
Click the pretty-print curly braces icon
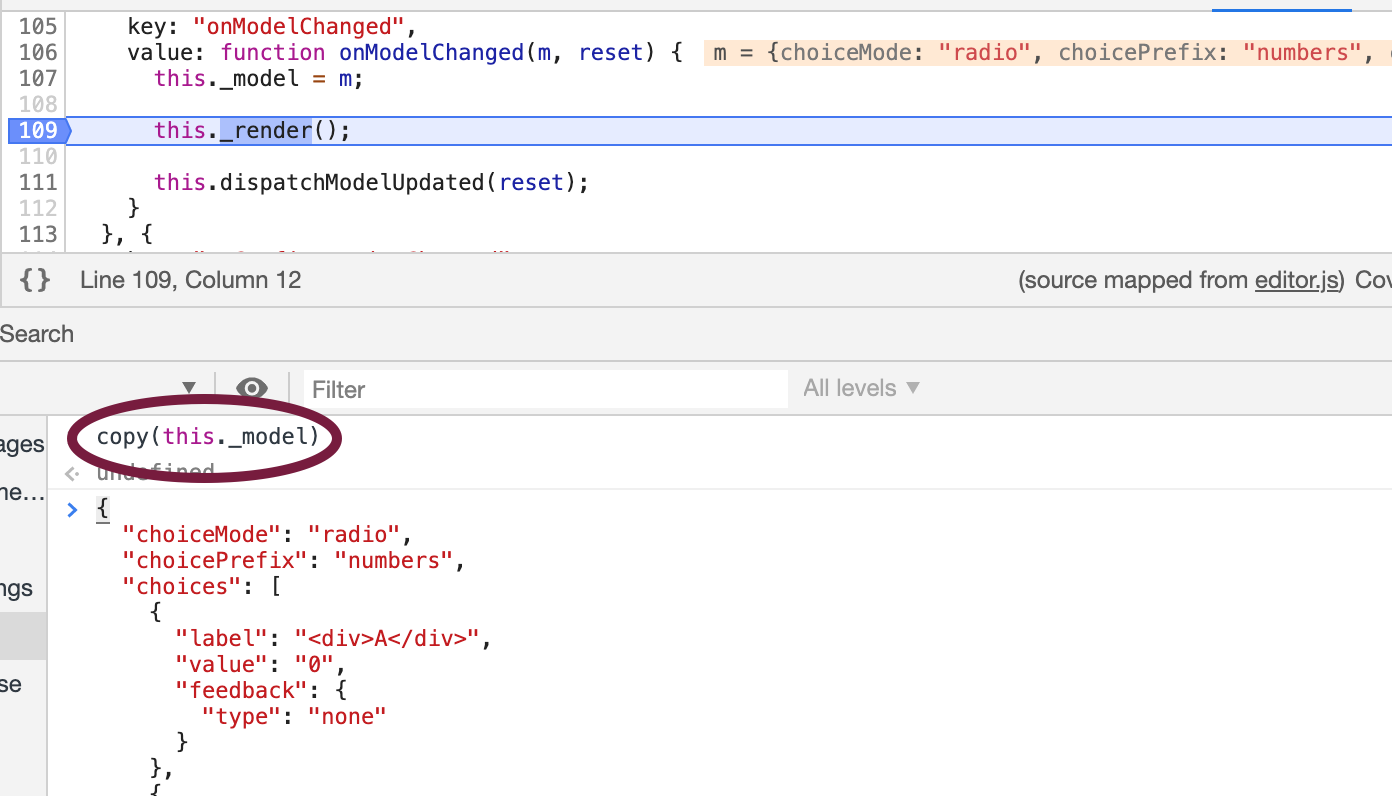point(35,281)
